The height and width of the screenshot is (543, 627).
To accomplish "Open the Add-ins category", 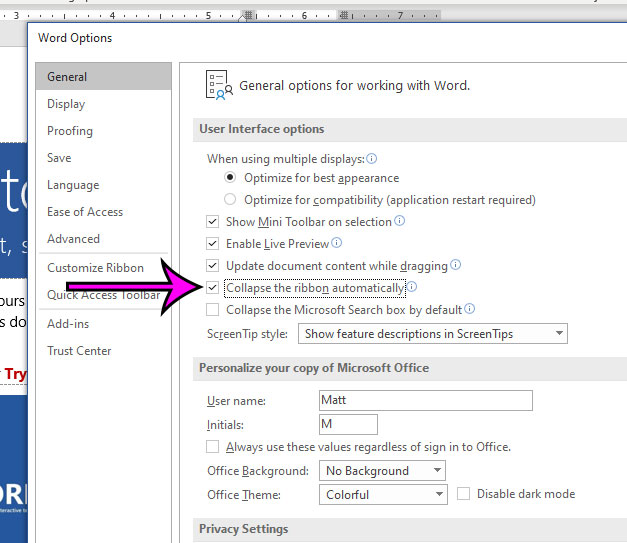I will [103, 323].
